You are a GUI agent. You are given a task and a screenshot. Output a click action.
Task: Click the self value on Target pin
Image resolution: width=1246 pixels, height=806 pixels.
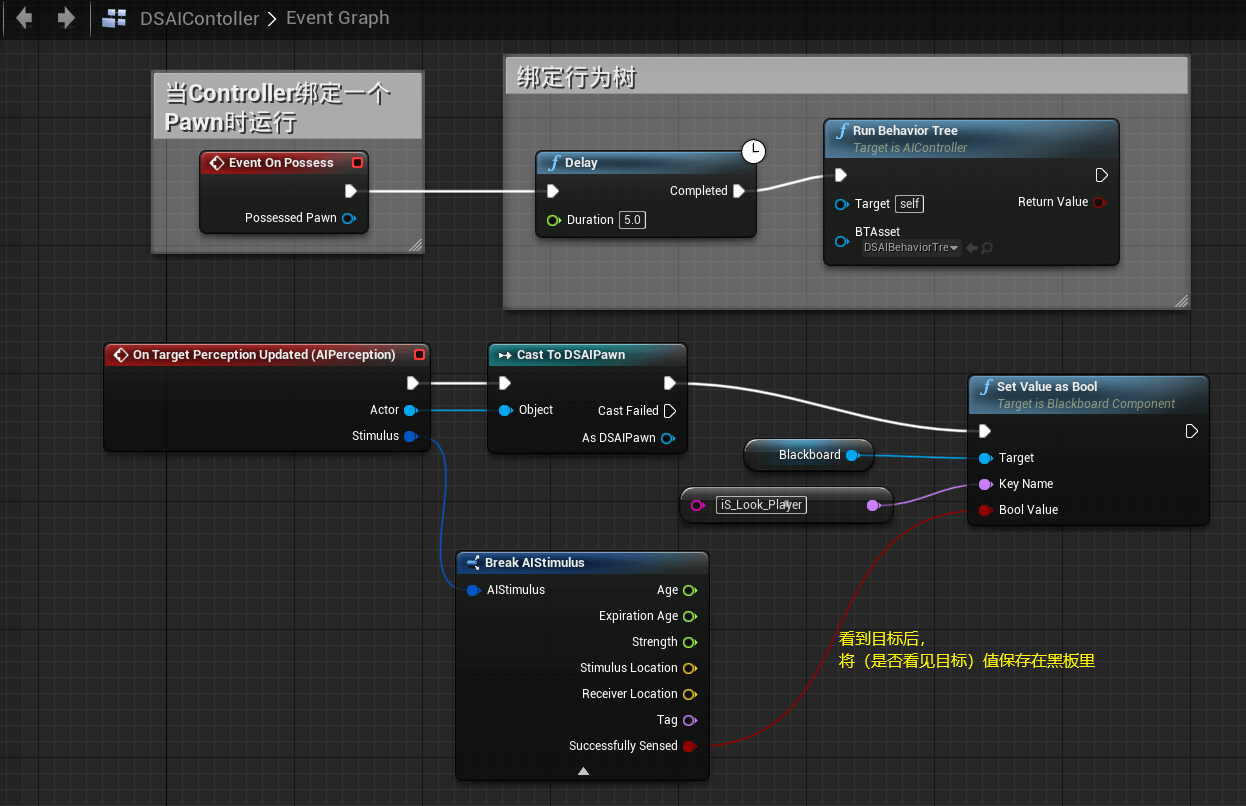pos(909,204)
